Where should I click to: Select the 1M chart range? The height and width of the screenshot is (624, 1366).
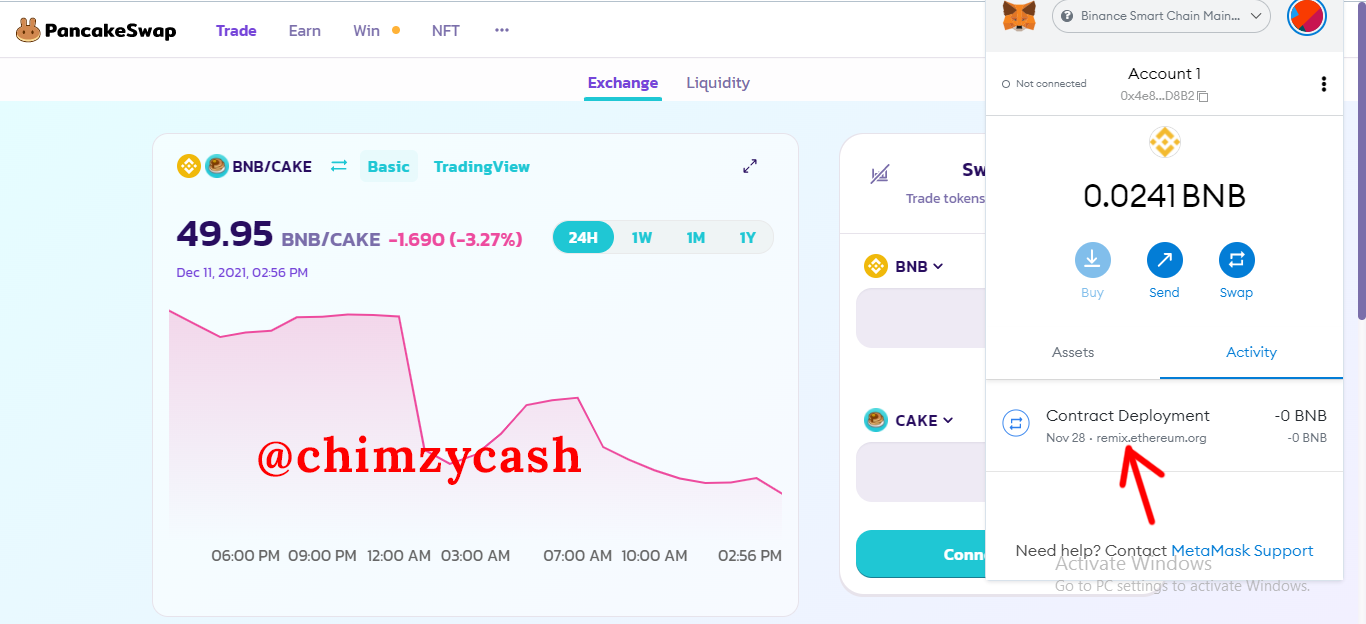(696, 237)
